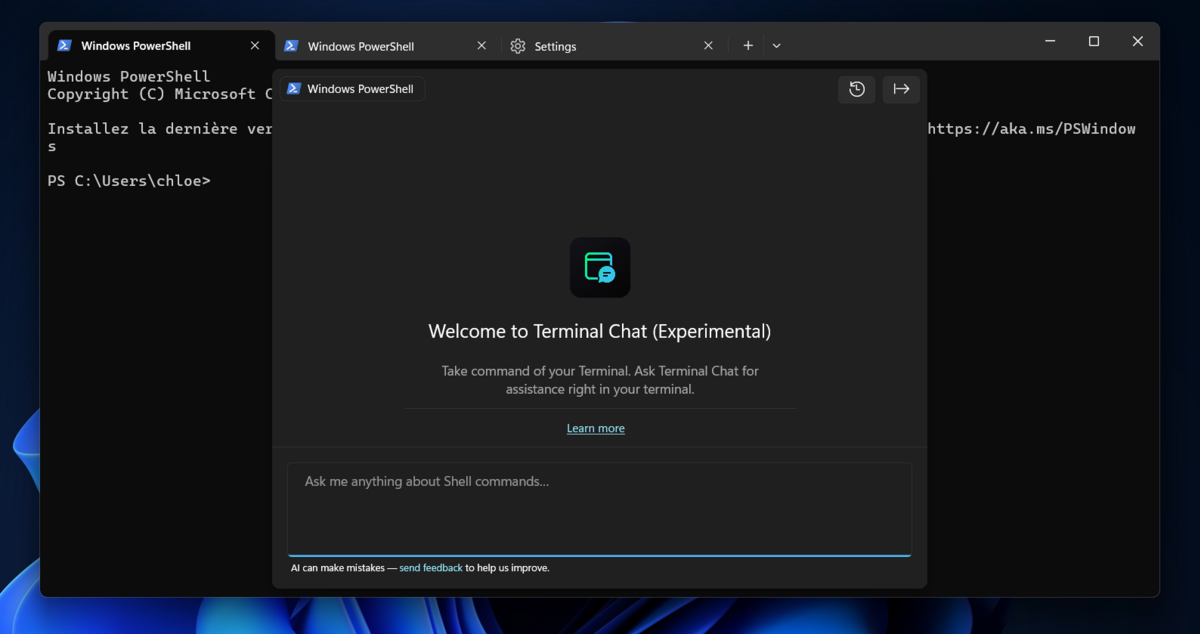Open the send feedback link

click(x=431, y=568)
